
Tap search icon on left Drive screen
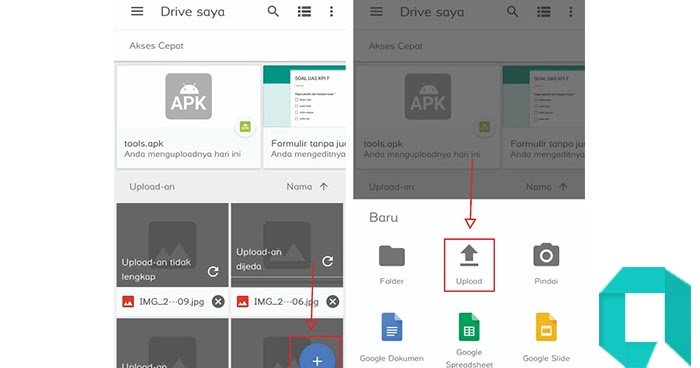click(273, 11)
